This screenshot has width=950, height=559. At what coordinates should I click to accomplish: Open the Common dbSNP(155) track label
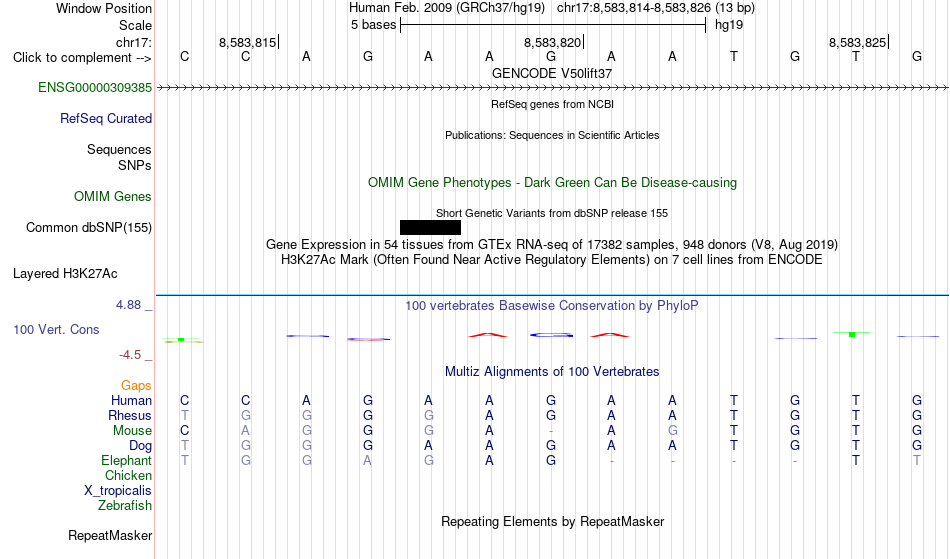click(x=88, y=228)
